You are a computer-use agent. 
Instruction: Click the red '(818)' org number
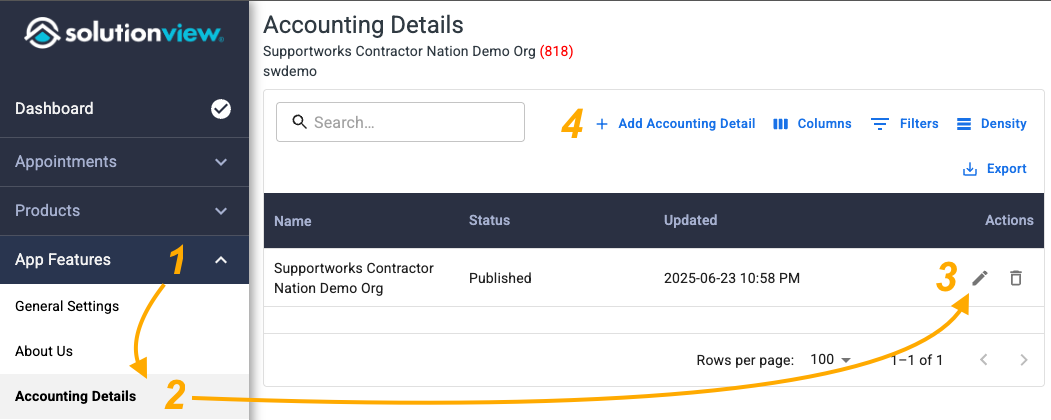[x=556, y=52]
